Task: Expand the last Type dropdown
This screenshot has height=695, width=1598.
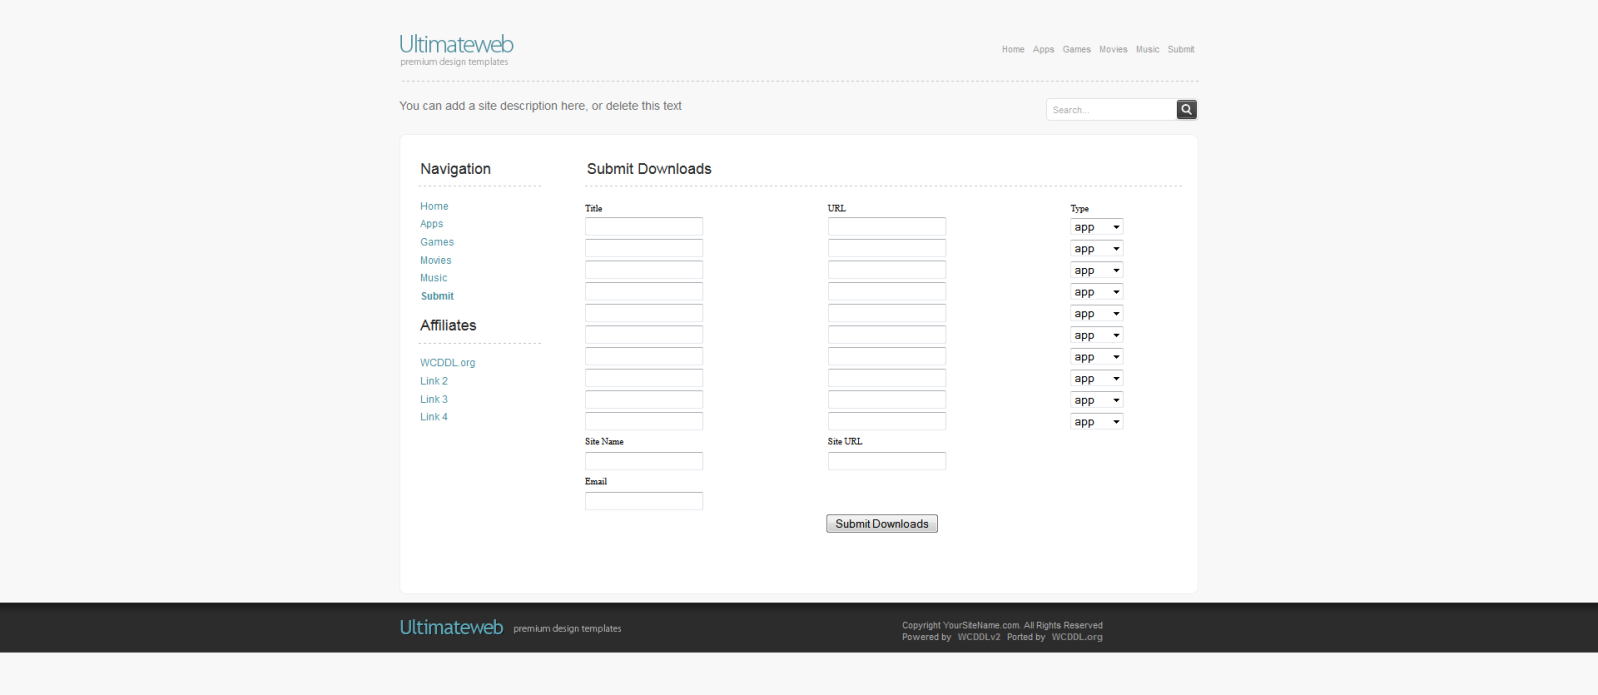Action: click(1096, 422)
